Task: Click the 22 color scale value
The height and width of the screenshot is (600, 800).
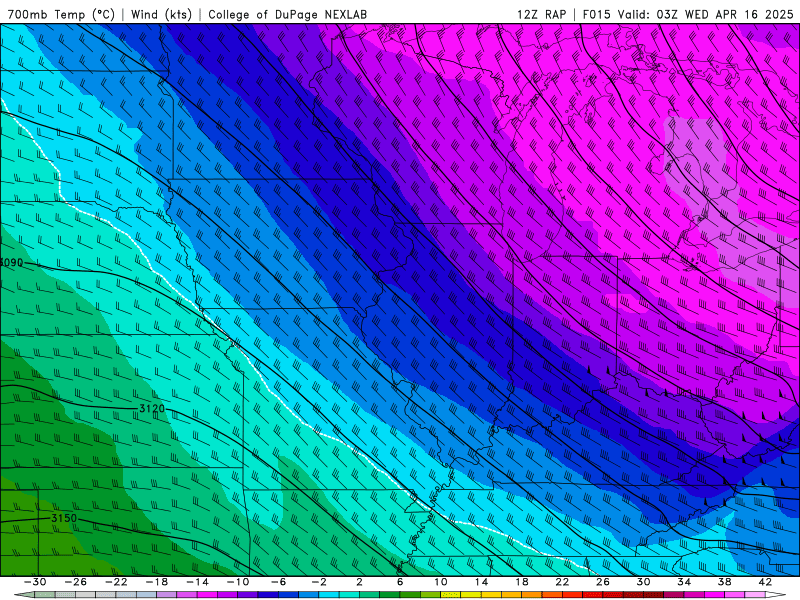Action: pyautogui.click(x=562, y=582)
